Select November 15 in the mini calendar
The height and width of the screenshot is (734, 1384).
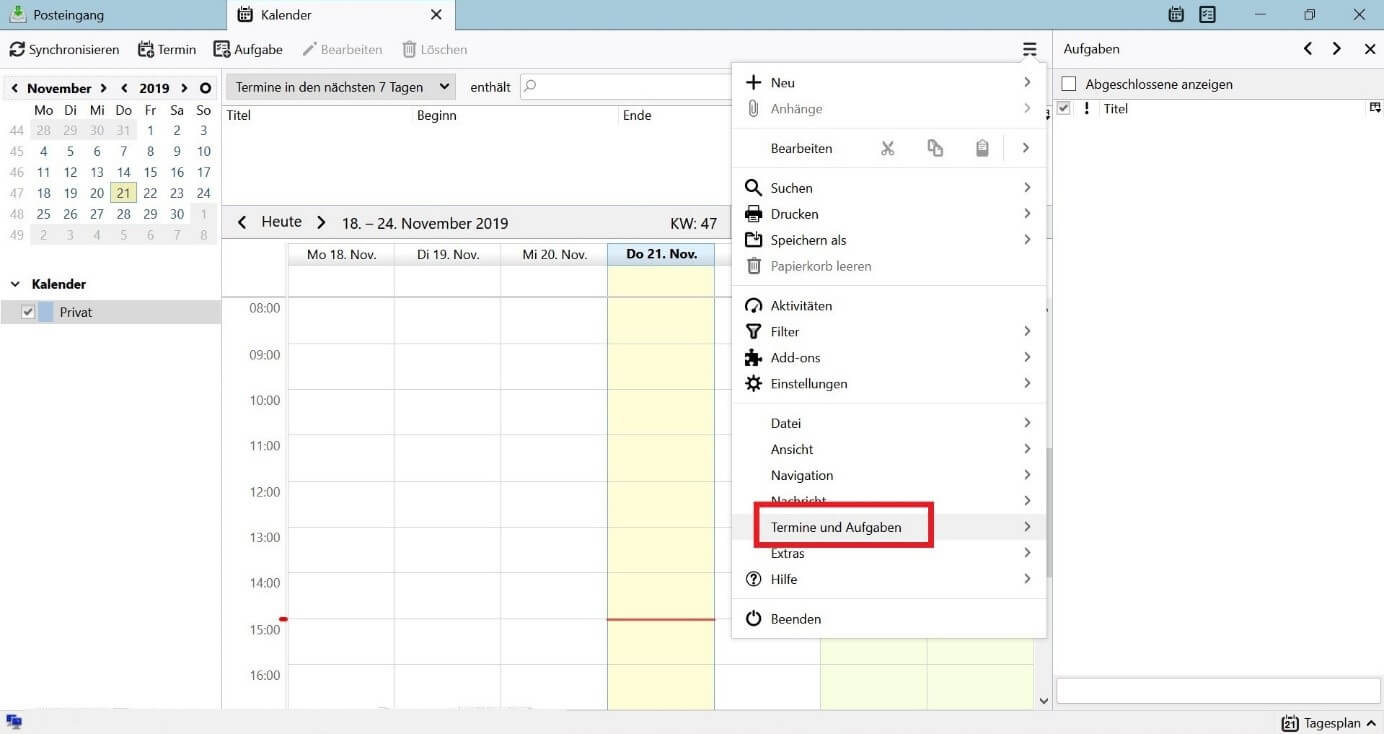[x=150, y=172]
